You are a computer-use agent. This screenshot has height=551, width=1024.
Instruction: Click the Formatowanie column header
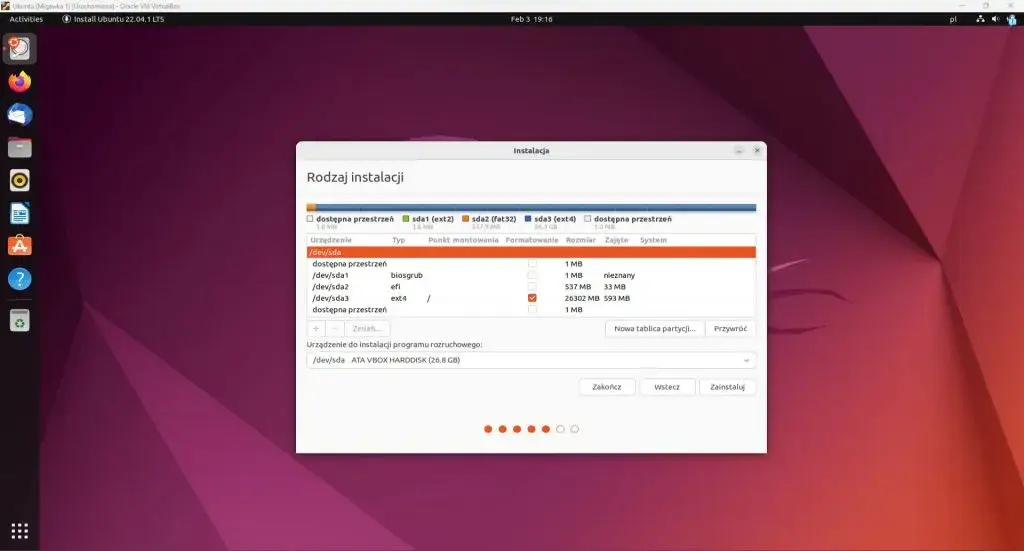pos(532,240)
